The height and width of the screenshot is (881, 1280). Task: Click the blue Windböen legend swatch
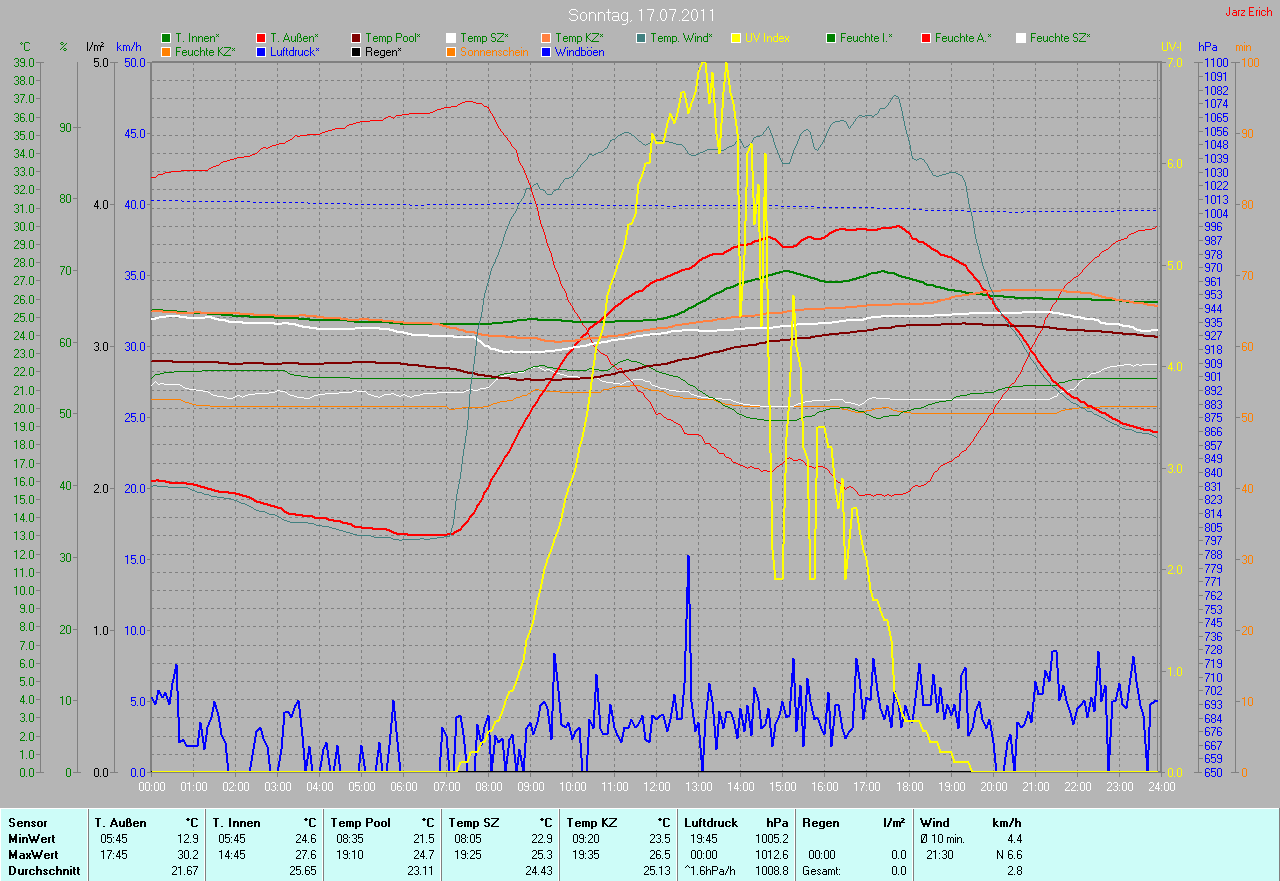click(545, 51)
